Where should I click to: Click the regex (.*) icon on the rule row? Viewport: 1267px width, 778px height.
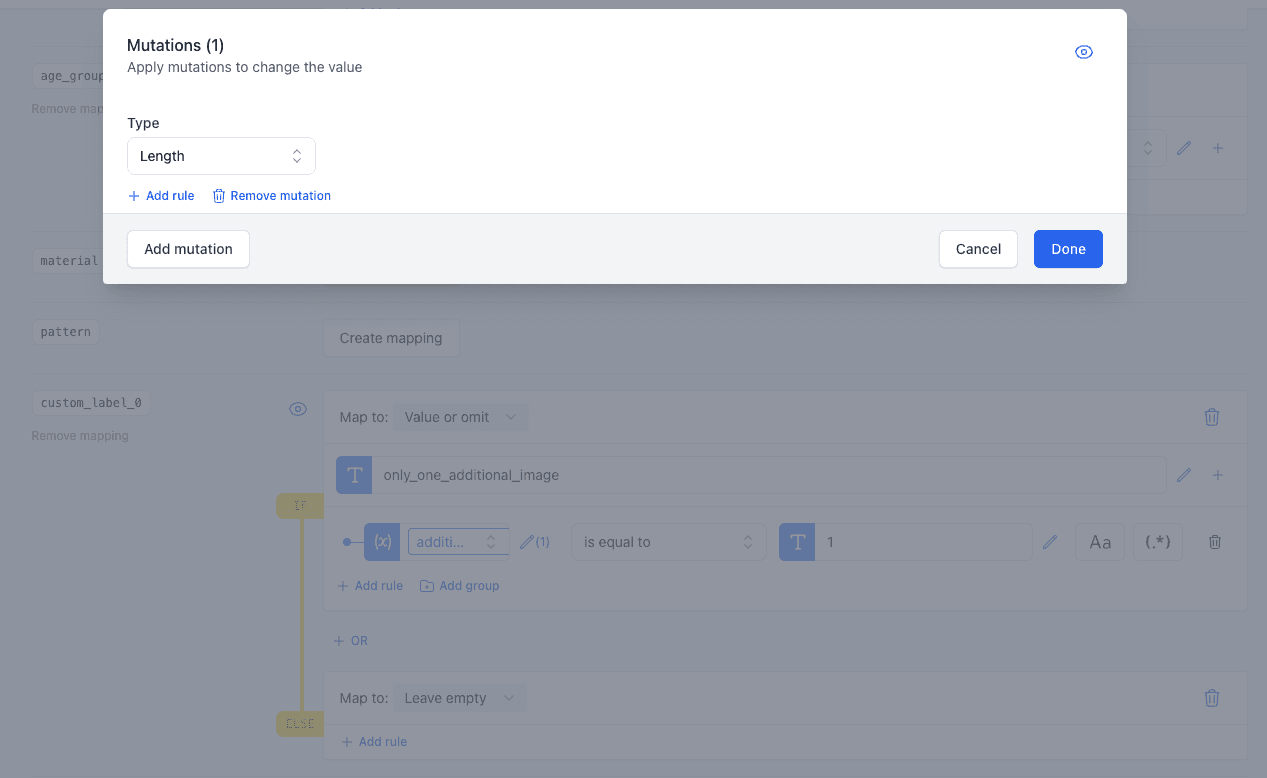pyautogui.click(x=1157, y=541)
